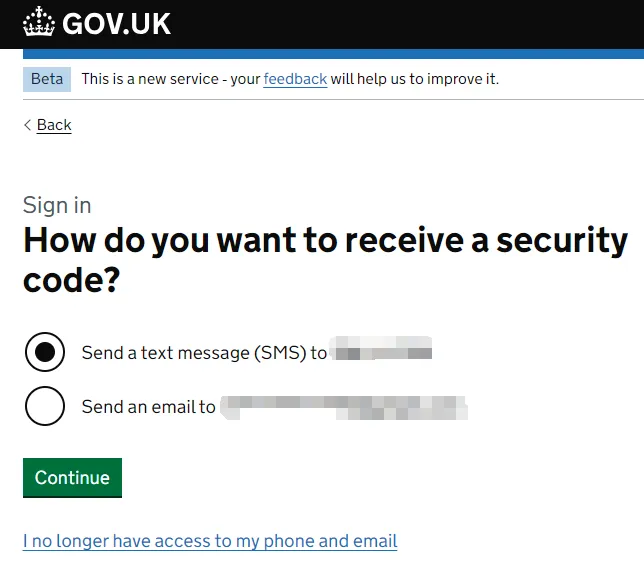
Task: Click the 'This is a new service' banner text
Action: point(150,79)
